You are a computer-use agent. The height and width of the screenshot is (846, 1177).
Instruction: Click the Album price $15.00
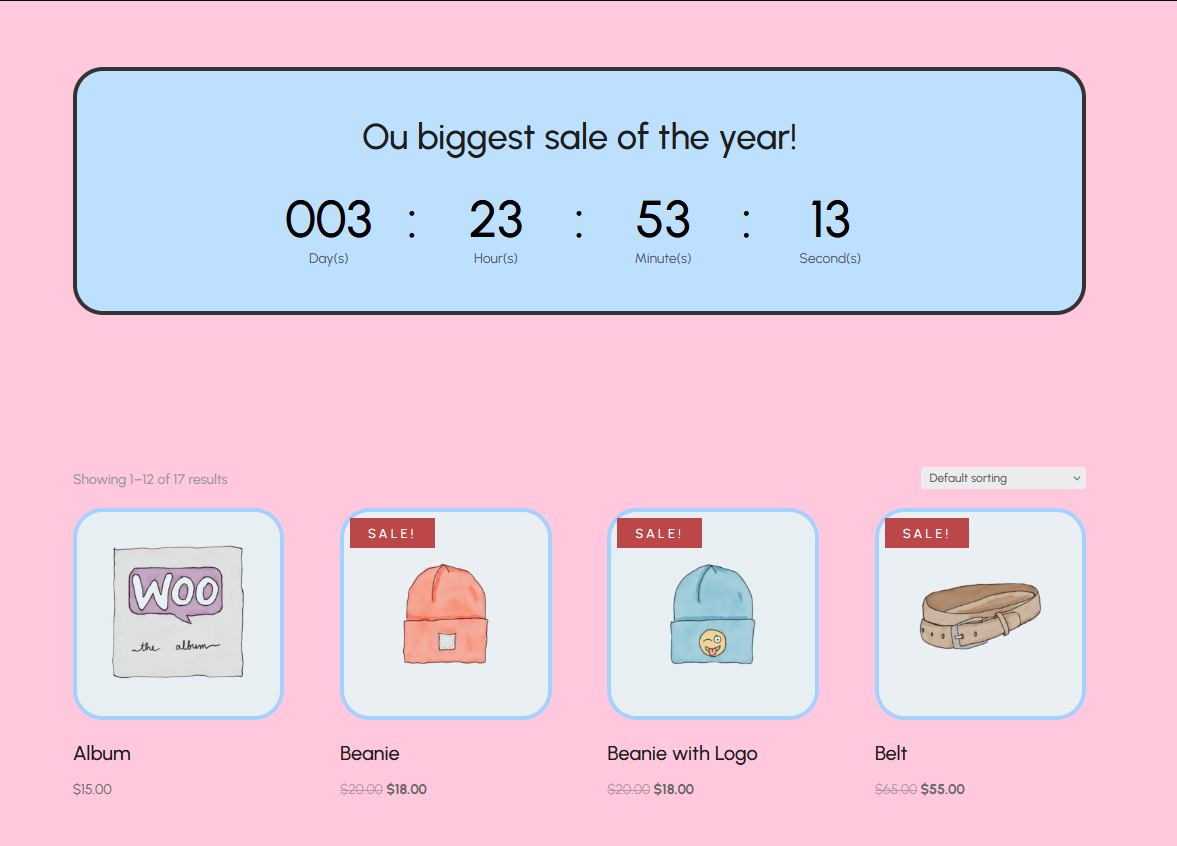[x=92, y=789]
